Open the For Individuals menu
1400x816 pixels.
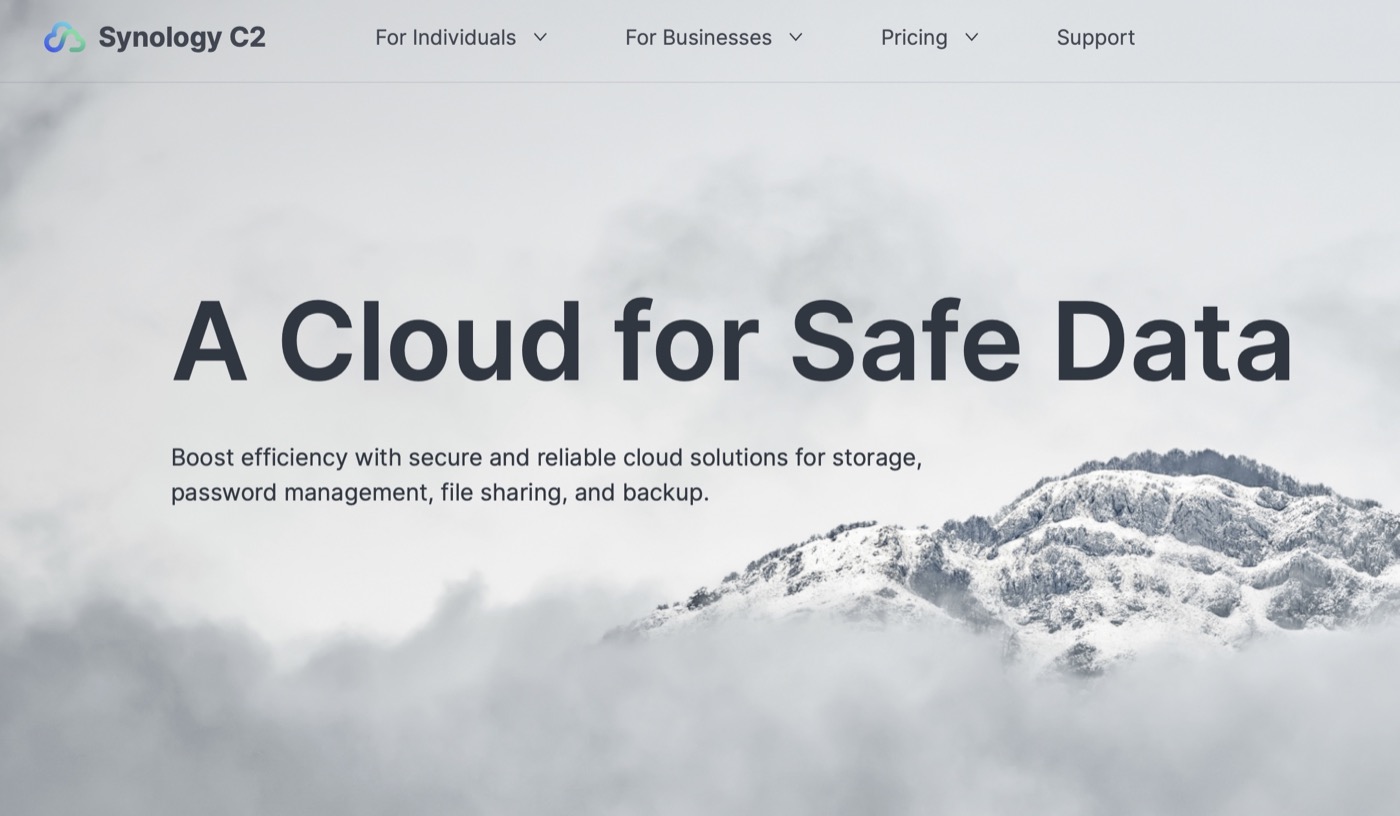[x=445, y=38]
